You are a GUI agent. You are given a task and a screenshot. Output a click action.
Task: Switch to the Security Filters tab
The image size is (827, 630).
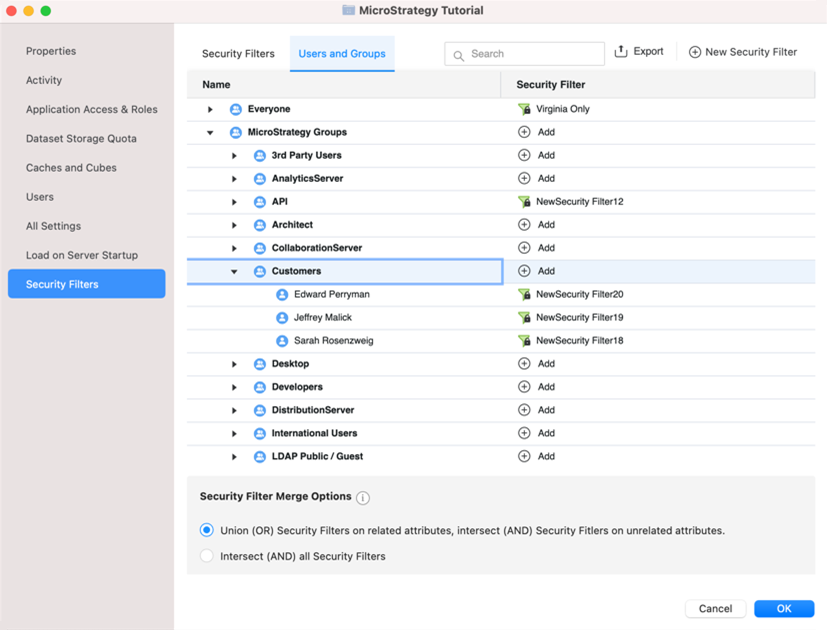(238, 54)
